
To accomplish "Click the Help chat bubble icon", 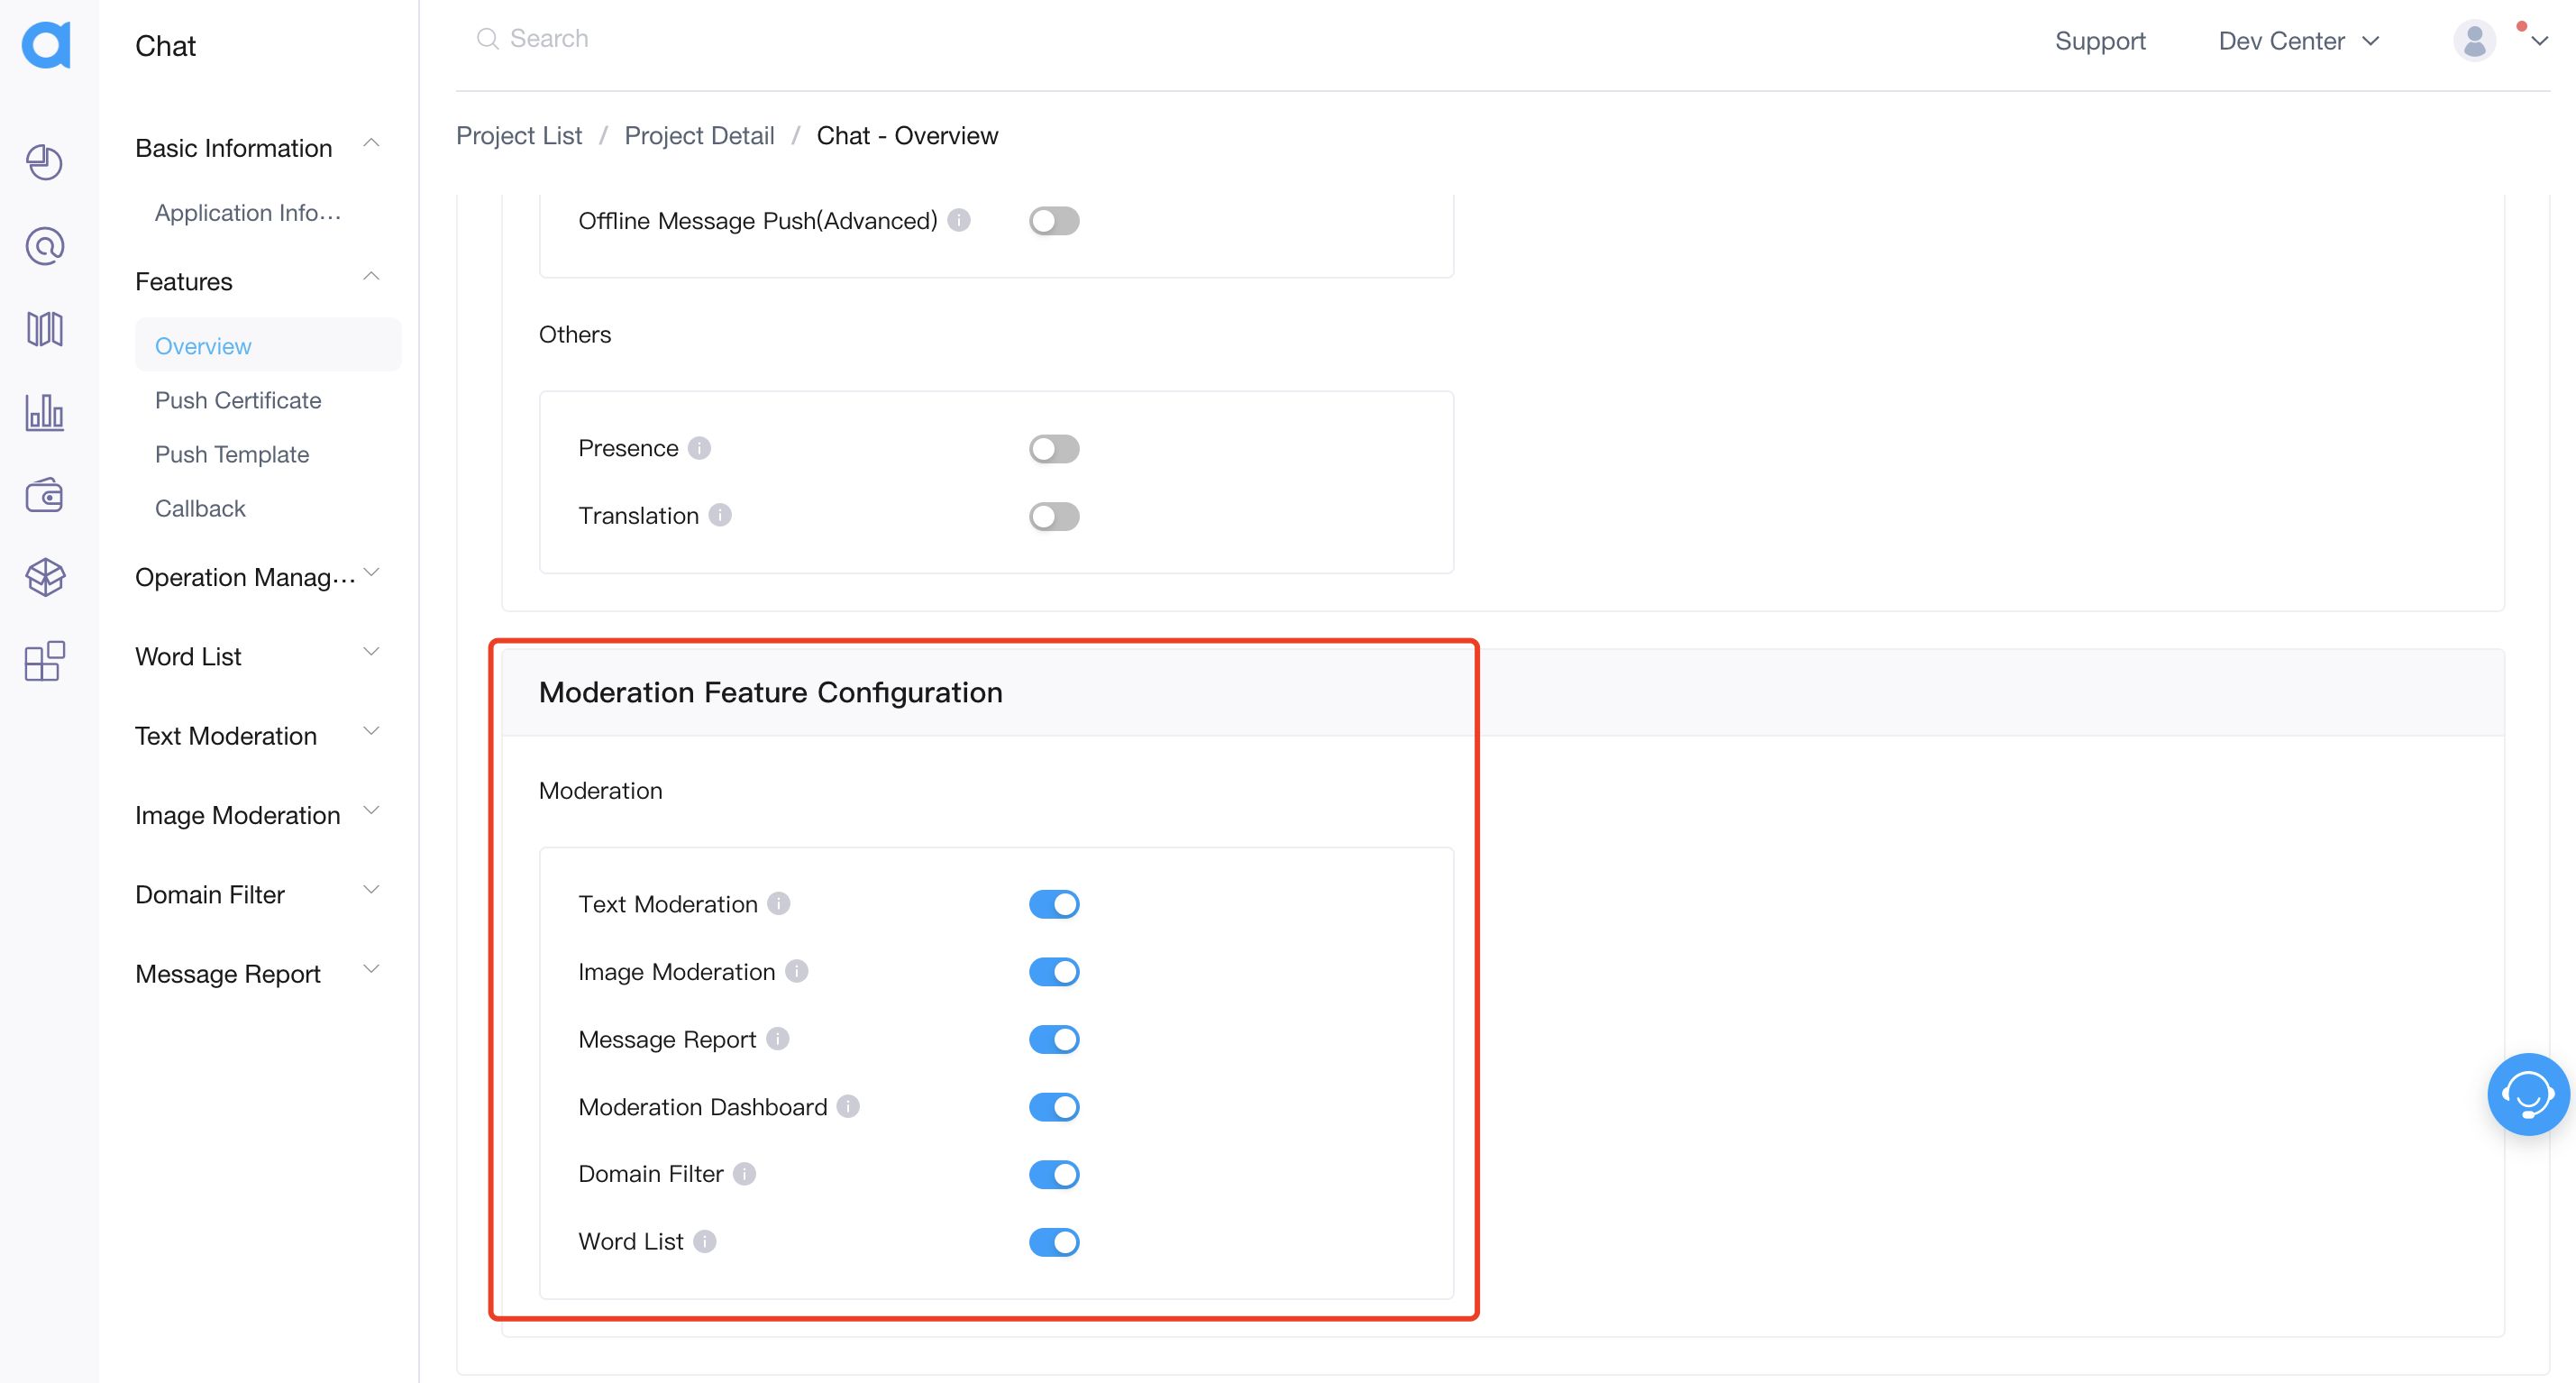I will [x=2528, y=1092].
